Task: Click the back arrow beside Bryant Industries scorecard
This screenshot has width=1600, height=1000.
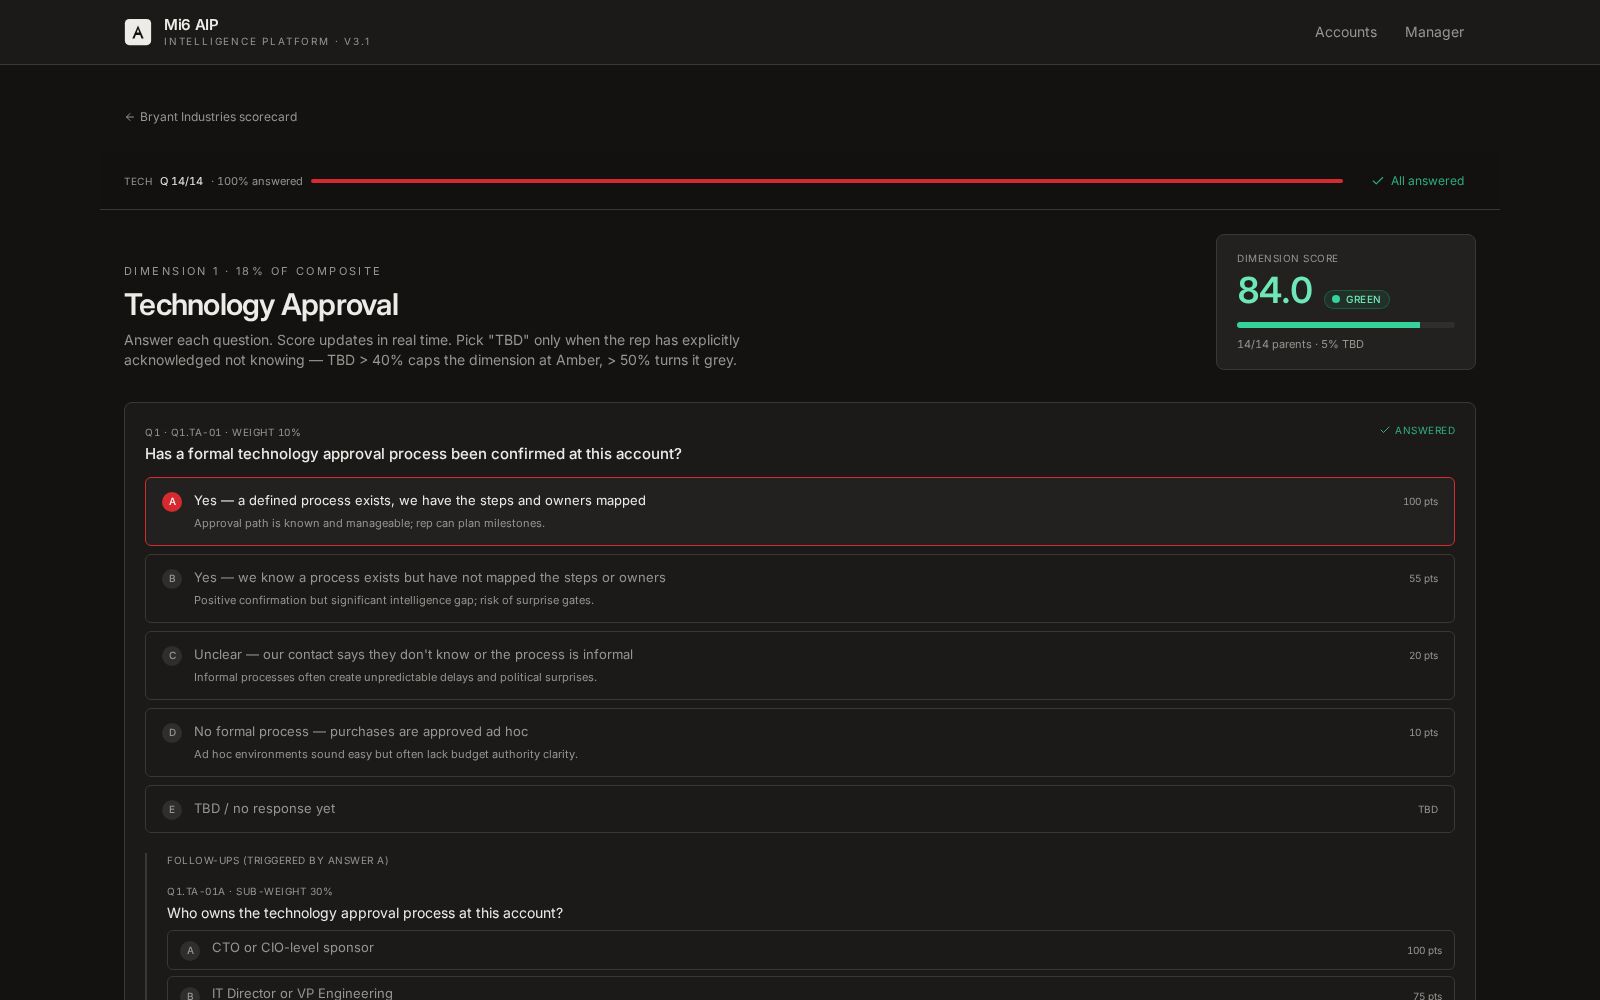Action: [129, 117]
